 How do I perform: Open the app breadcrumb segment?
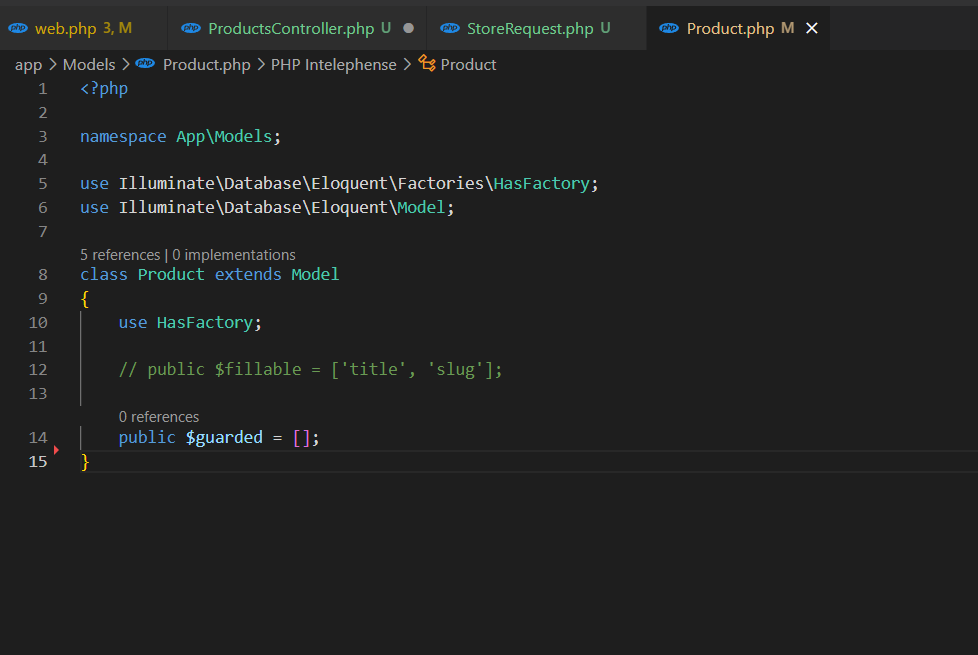click(28, 65)
